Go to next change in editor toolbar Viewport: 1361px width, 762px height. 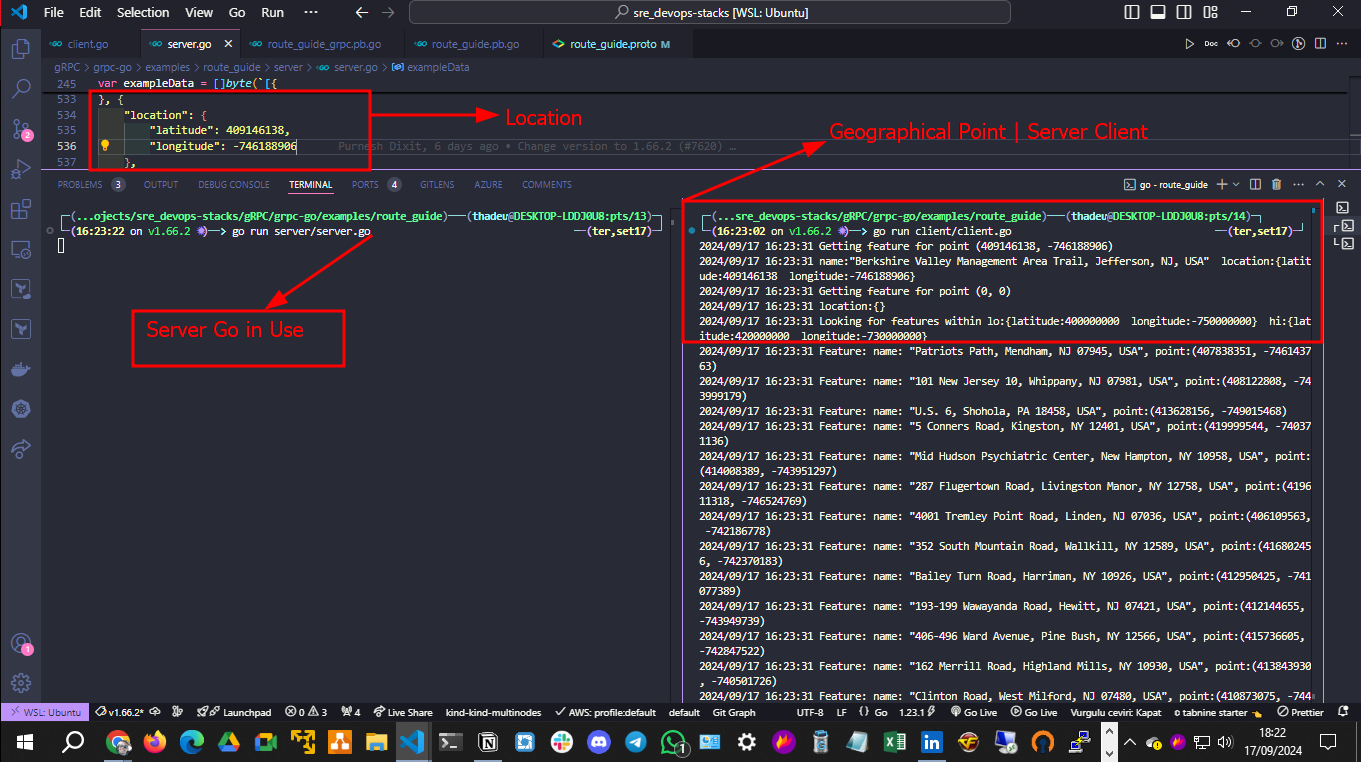pyautogui.click(x=1277, y=44)
